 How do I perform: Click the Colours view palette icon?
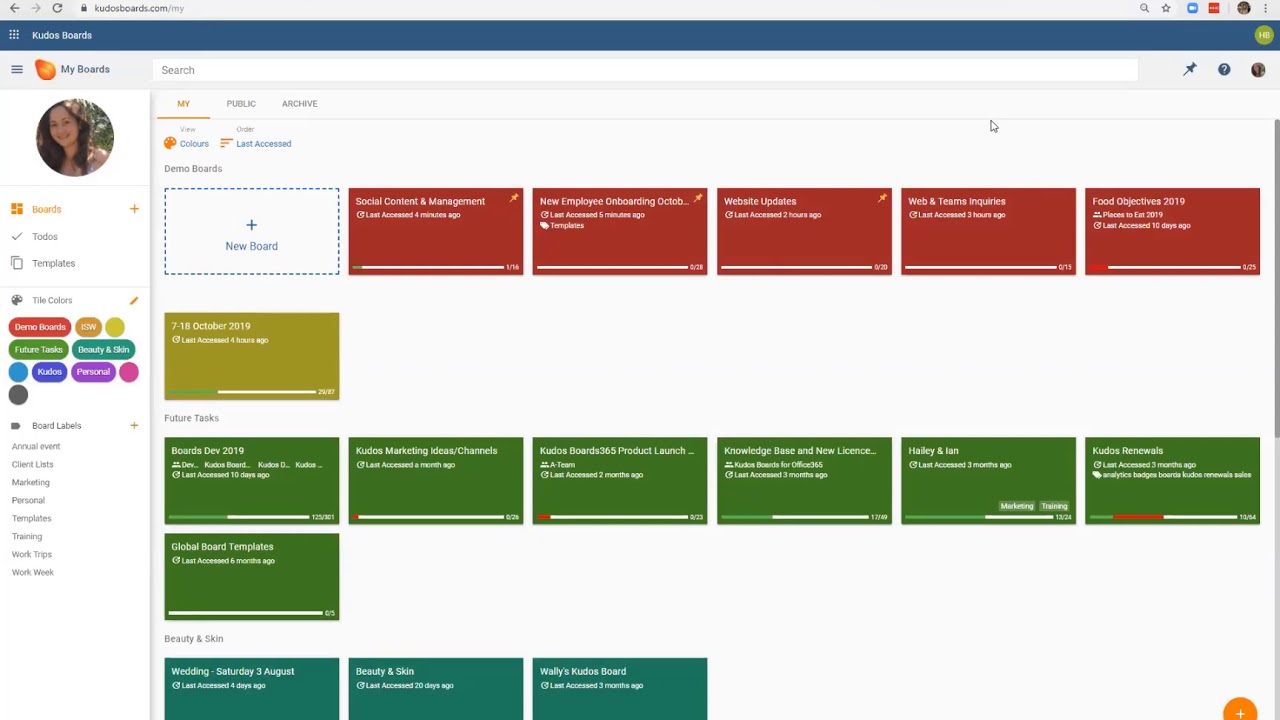tap(170, 143)
